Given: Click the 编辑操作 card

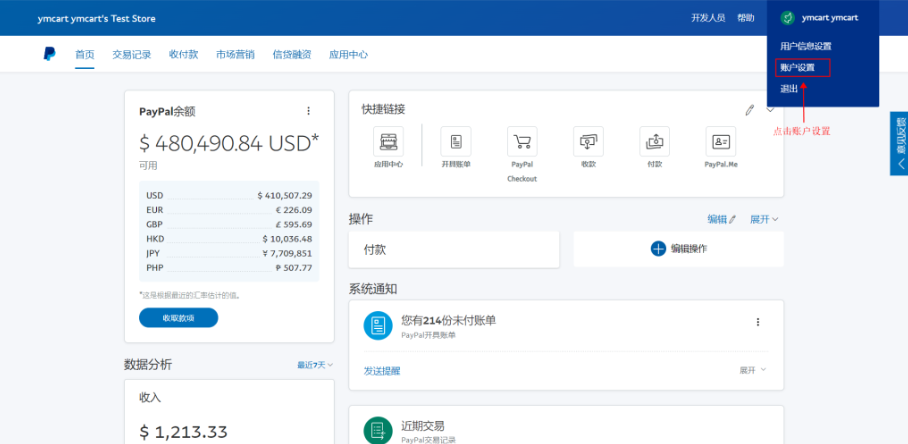Looking at the screenshot, I should 679,249.
